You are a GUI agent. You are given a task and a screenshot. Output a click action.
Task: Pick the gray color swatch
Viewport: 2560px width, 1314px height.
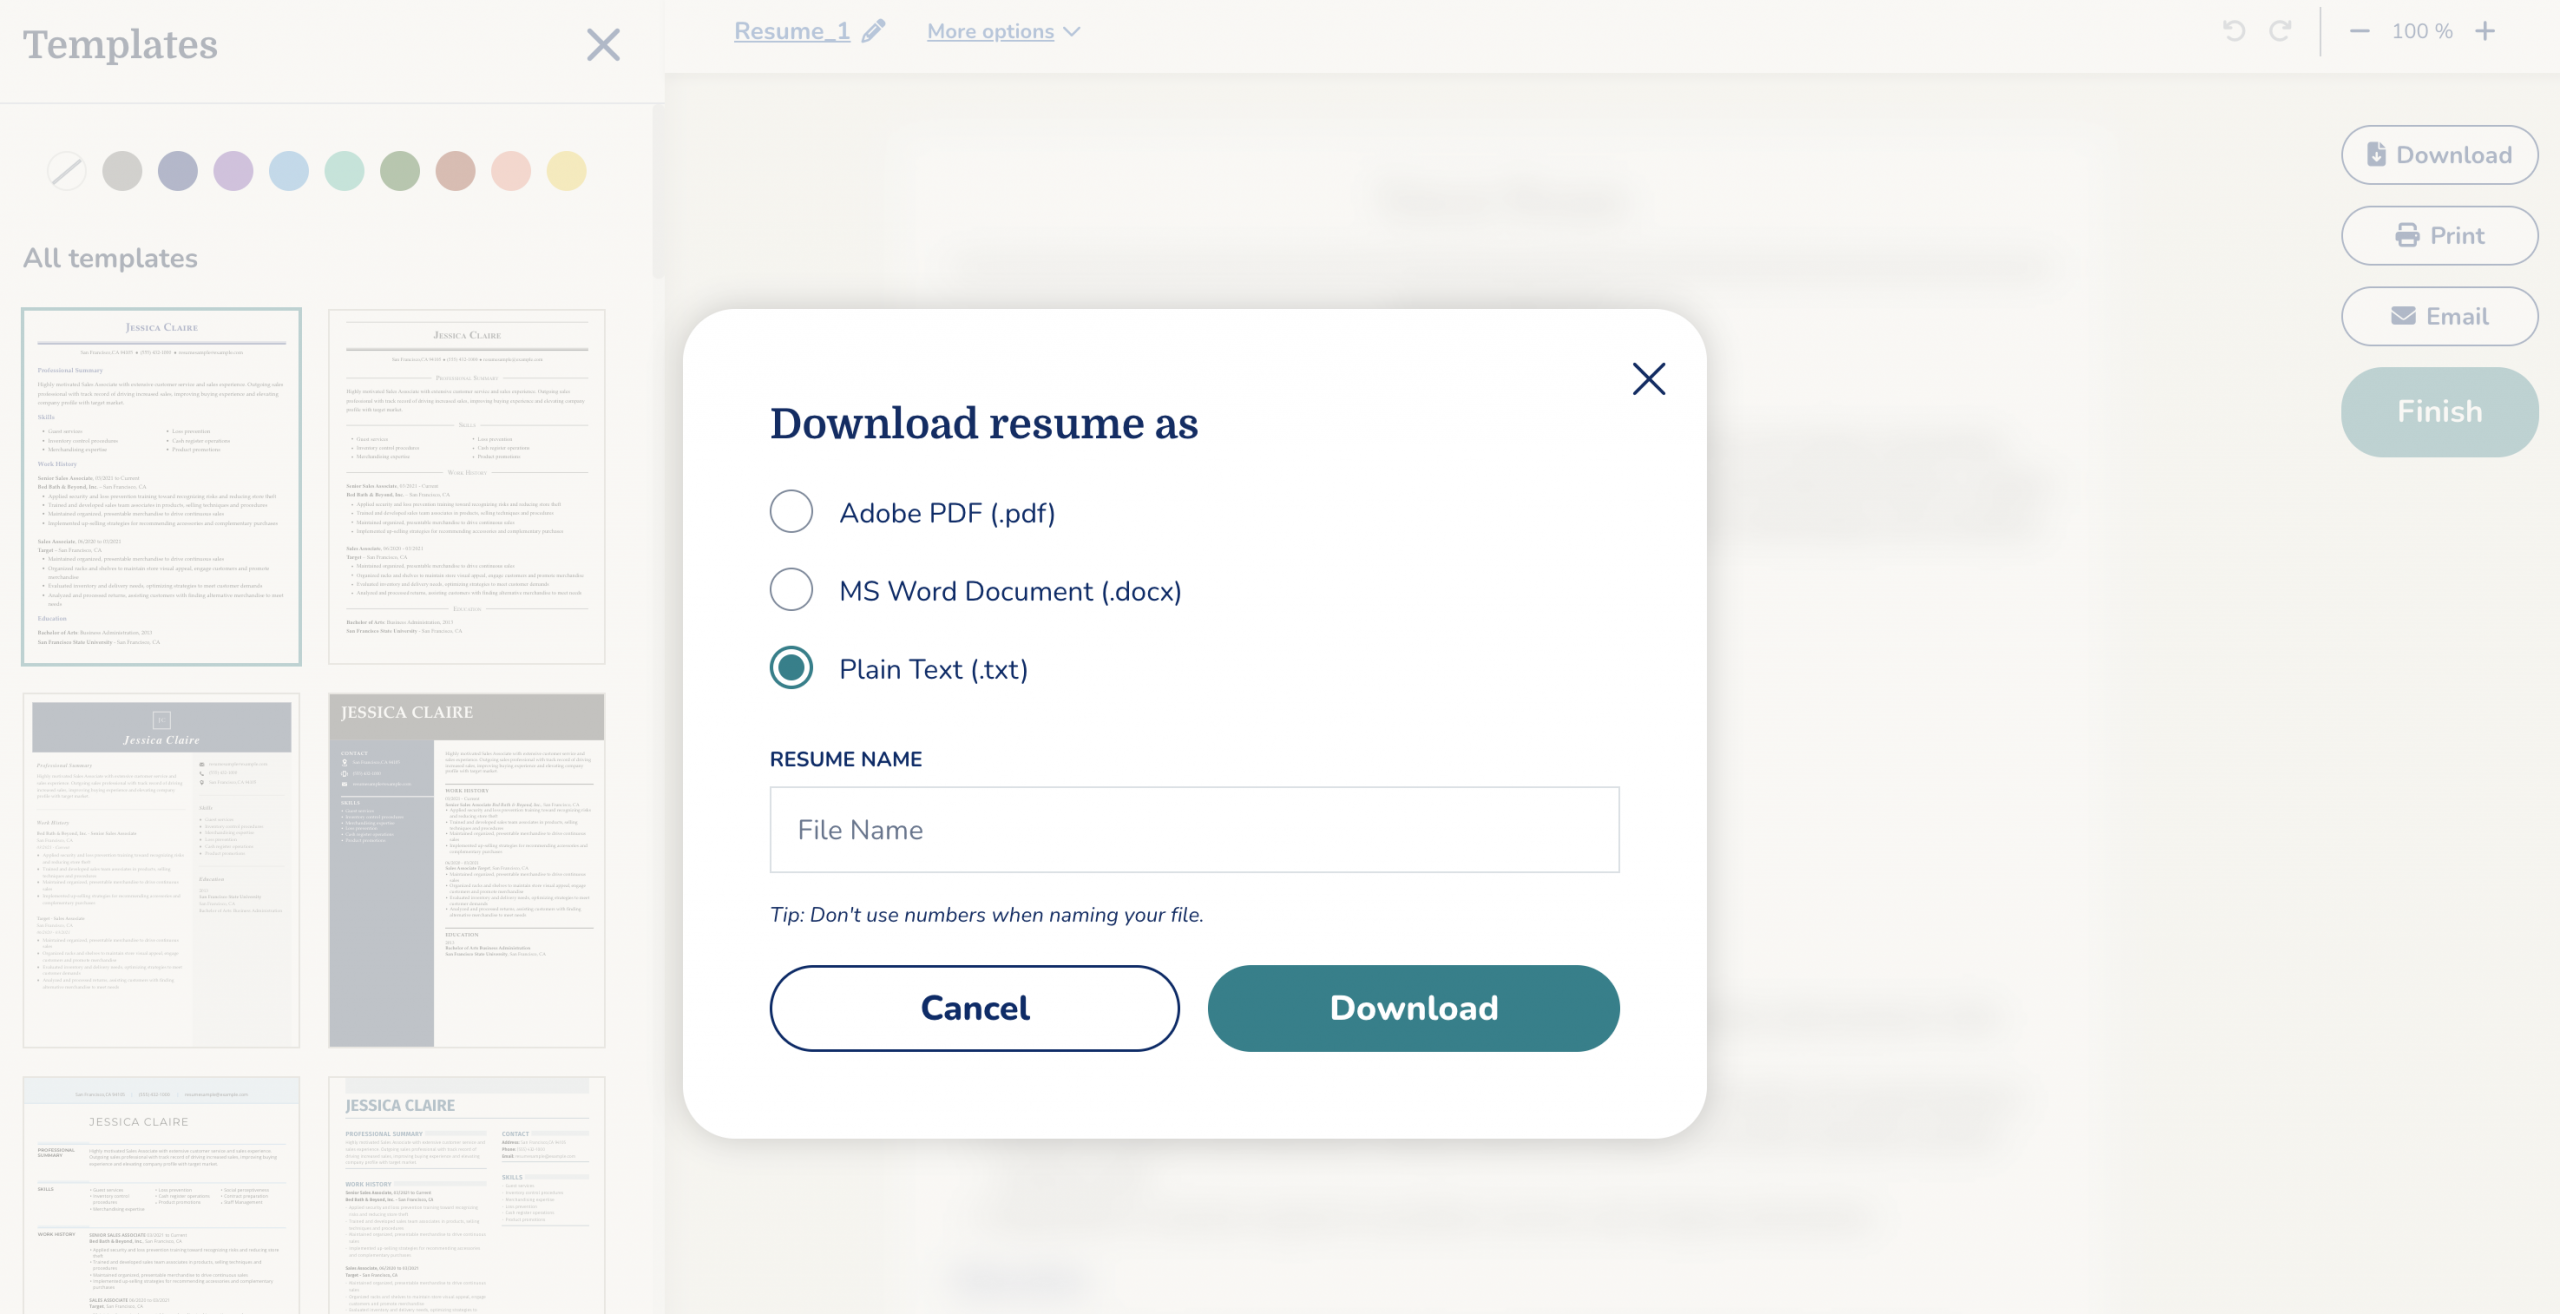tap(122, 171)
